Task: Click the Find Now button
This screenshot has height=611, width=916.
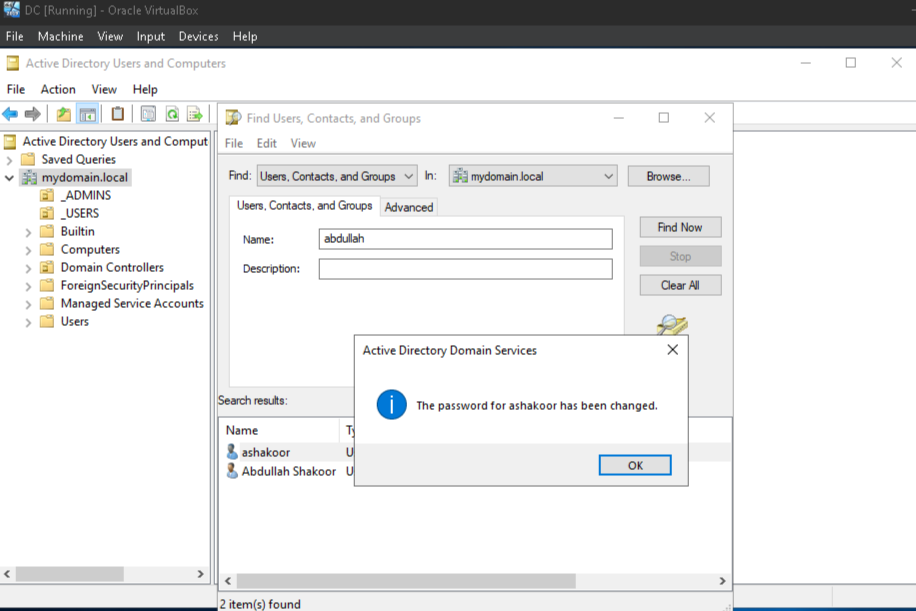Action: 680,227
